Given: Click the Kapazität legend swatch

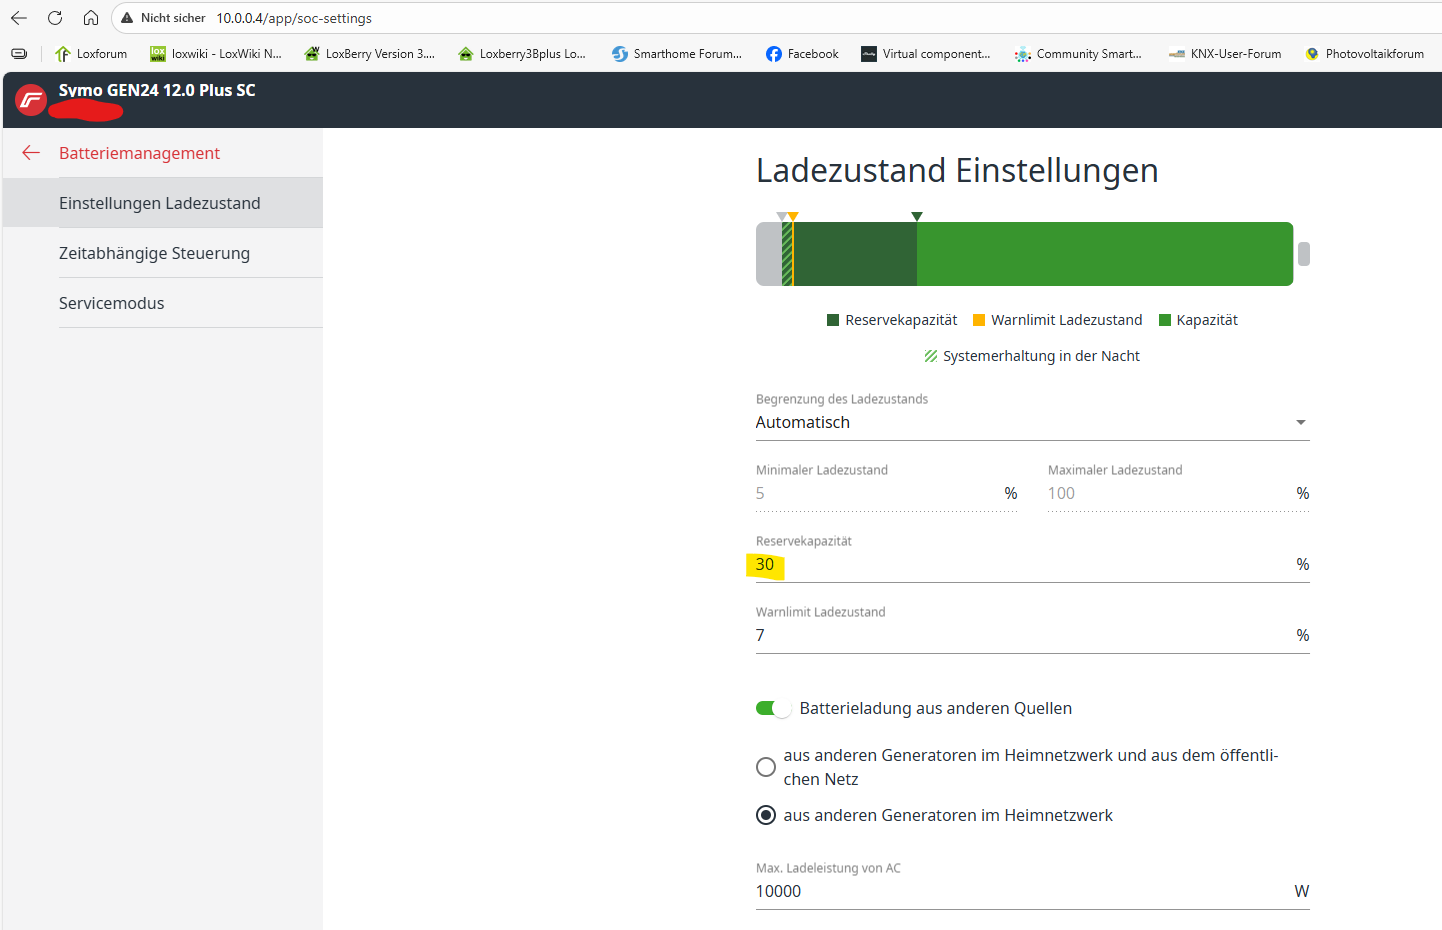Looking at the screenshot, I should coord(1165,320).
